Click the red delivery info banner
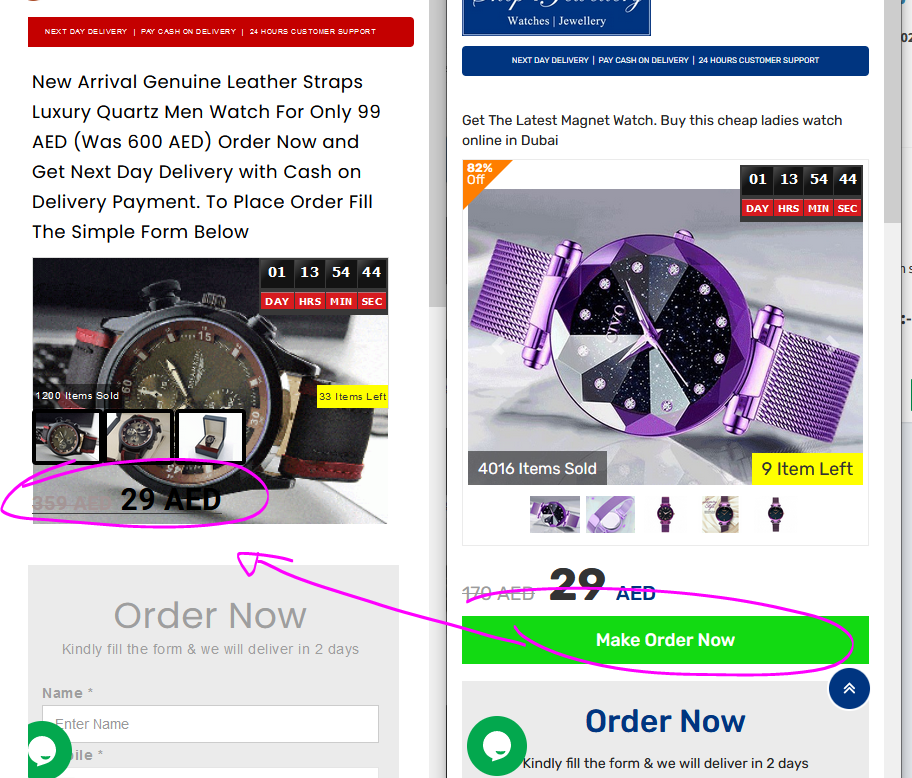This screenshot has height=778, width=912. 221,31
